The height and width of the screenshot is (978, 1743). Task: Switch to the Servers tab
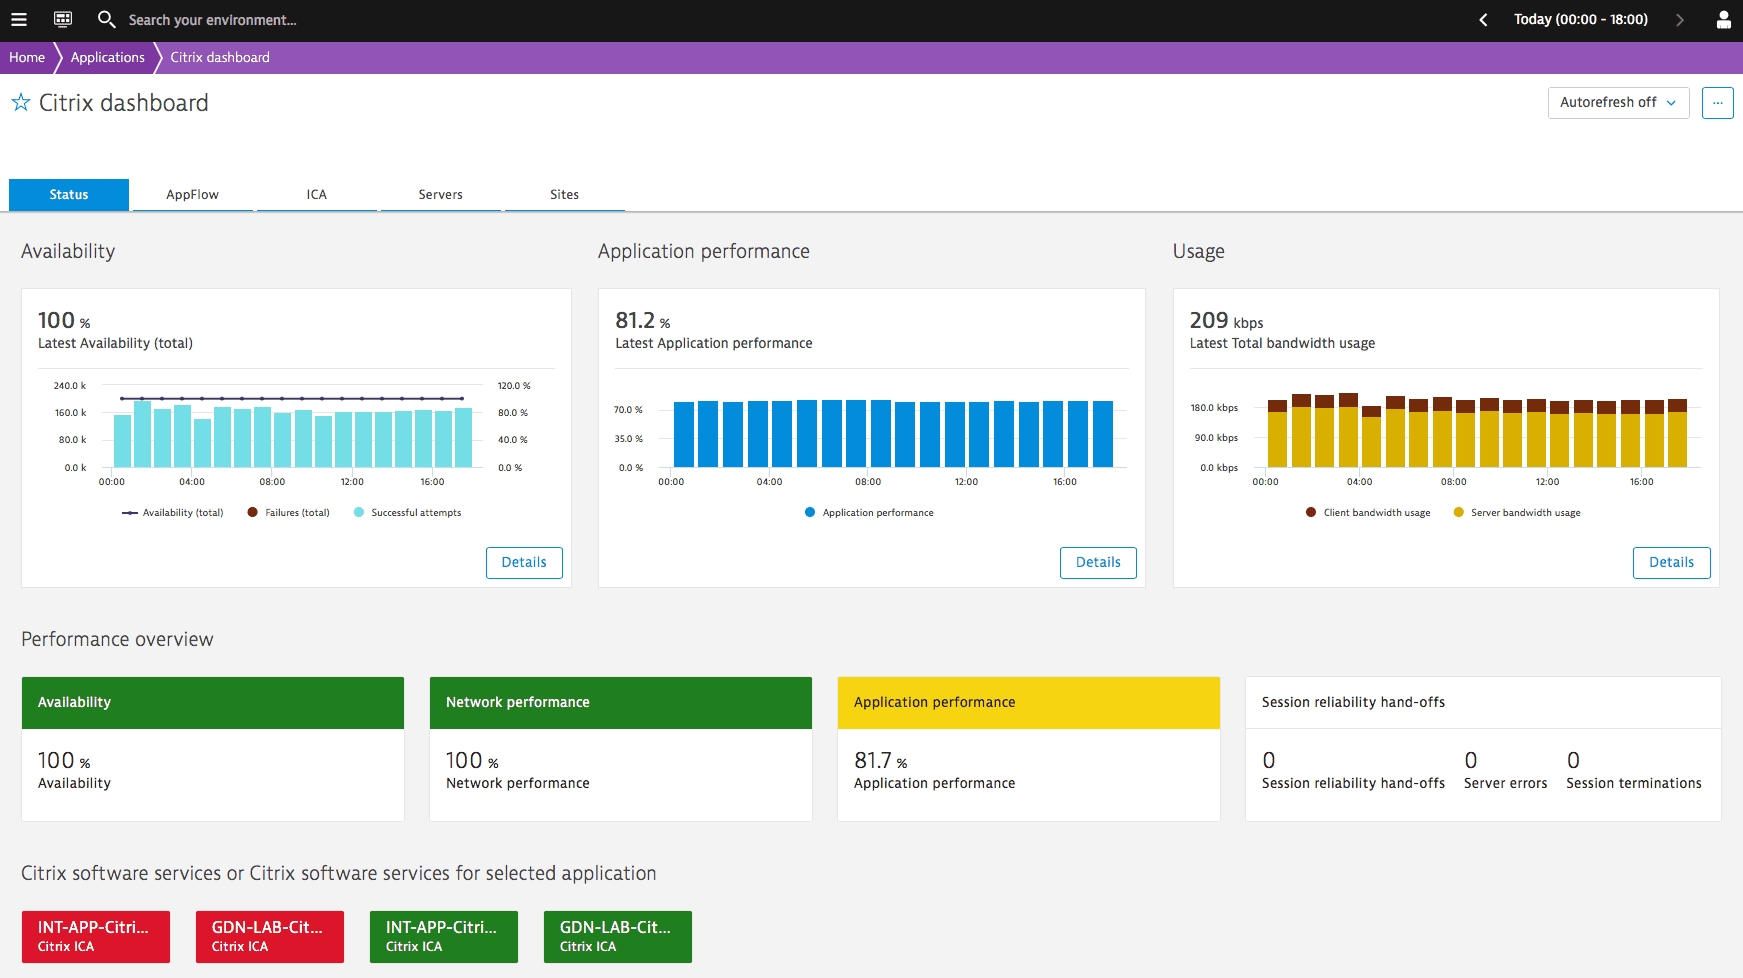(x=441, y=195)
